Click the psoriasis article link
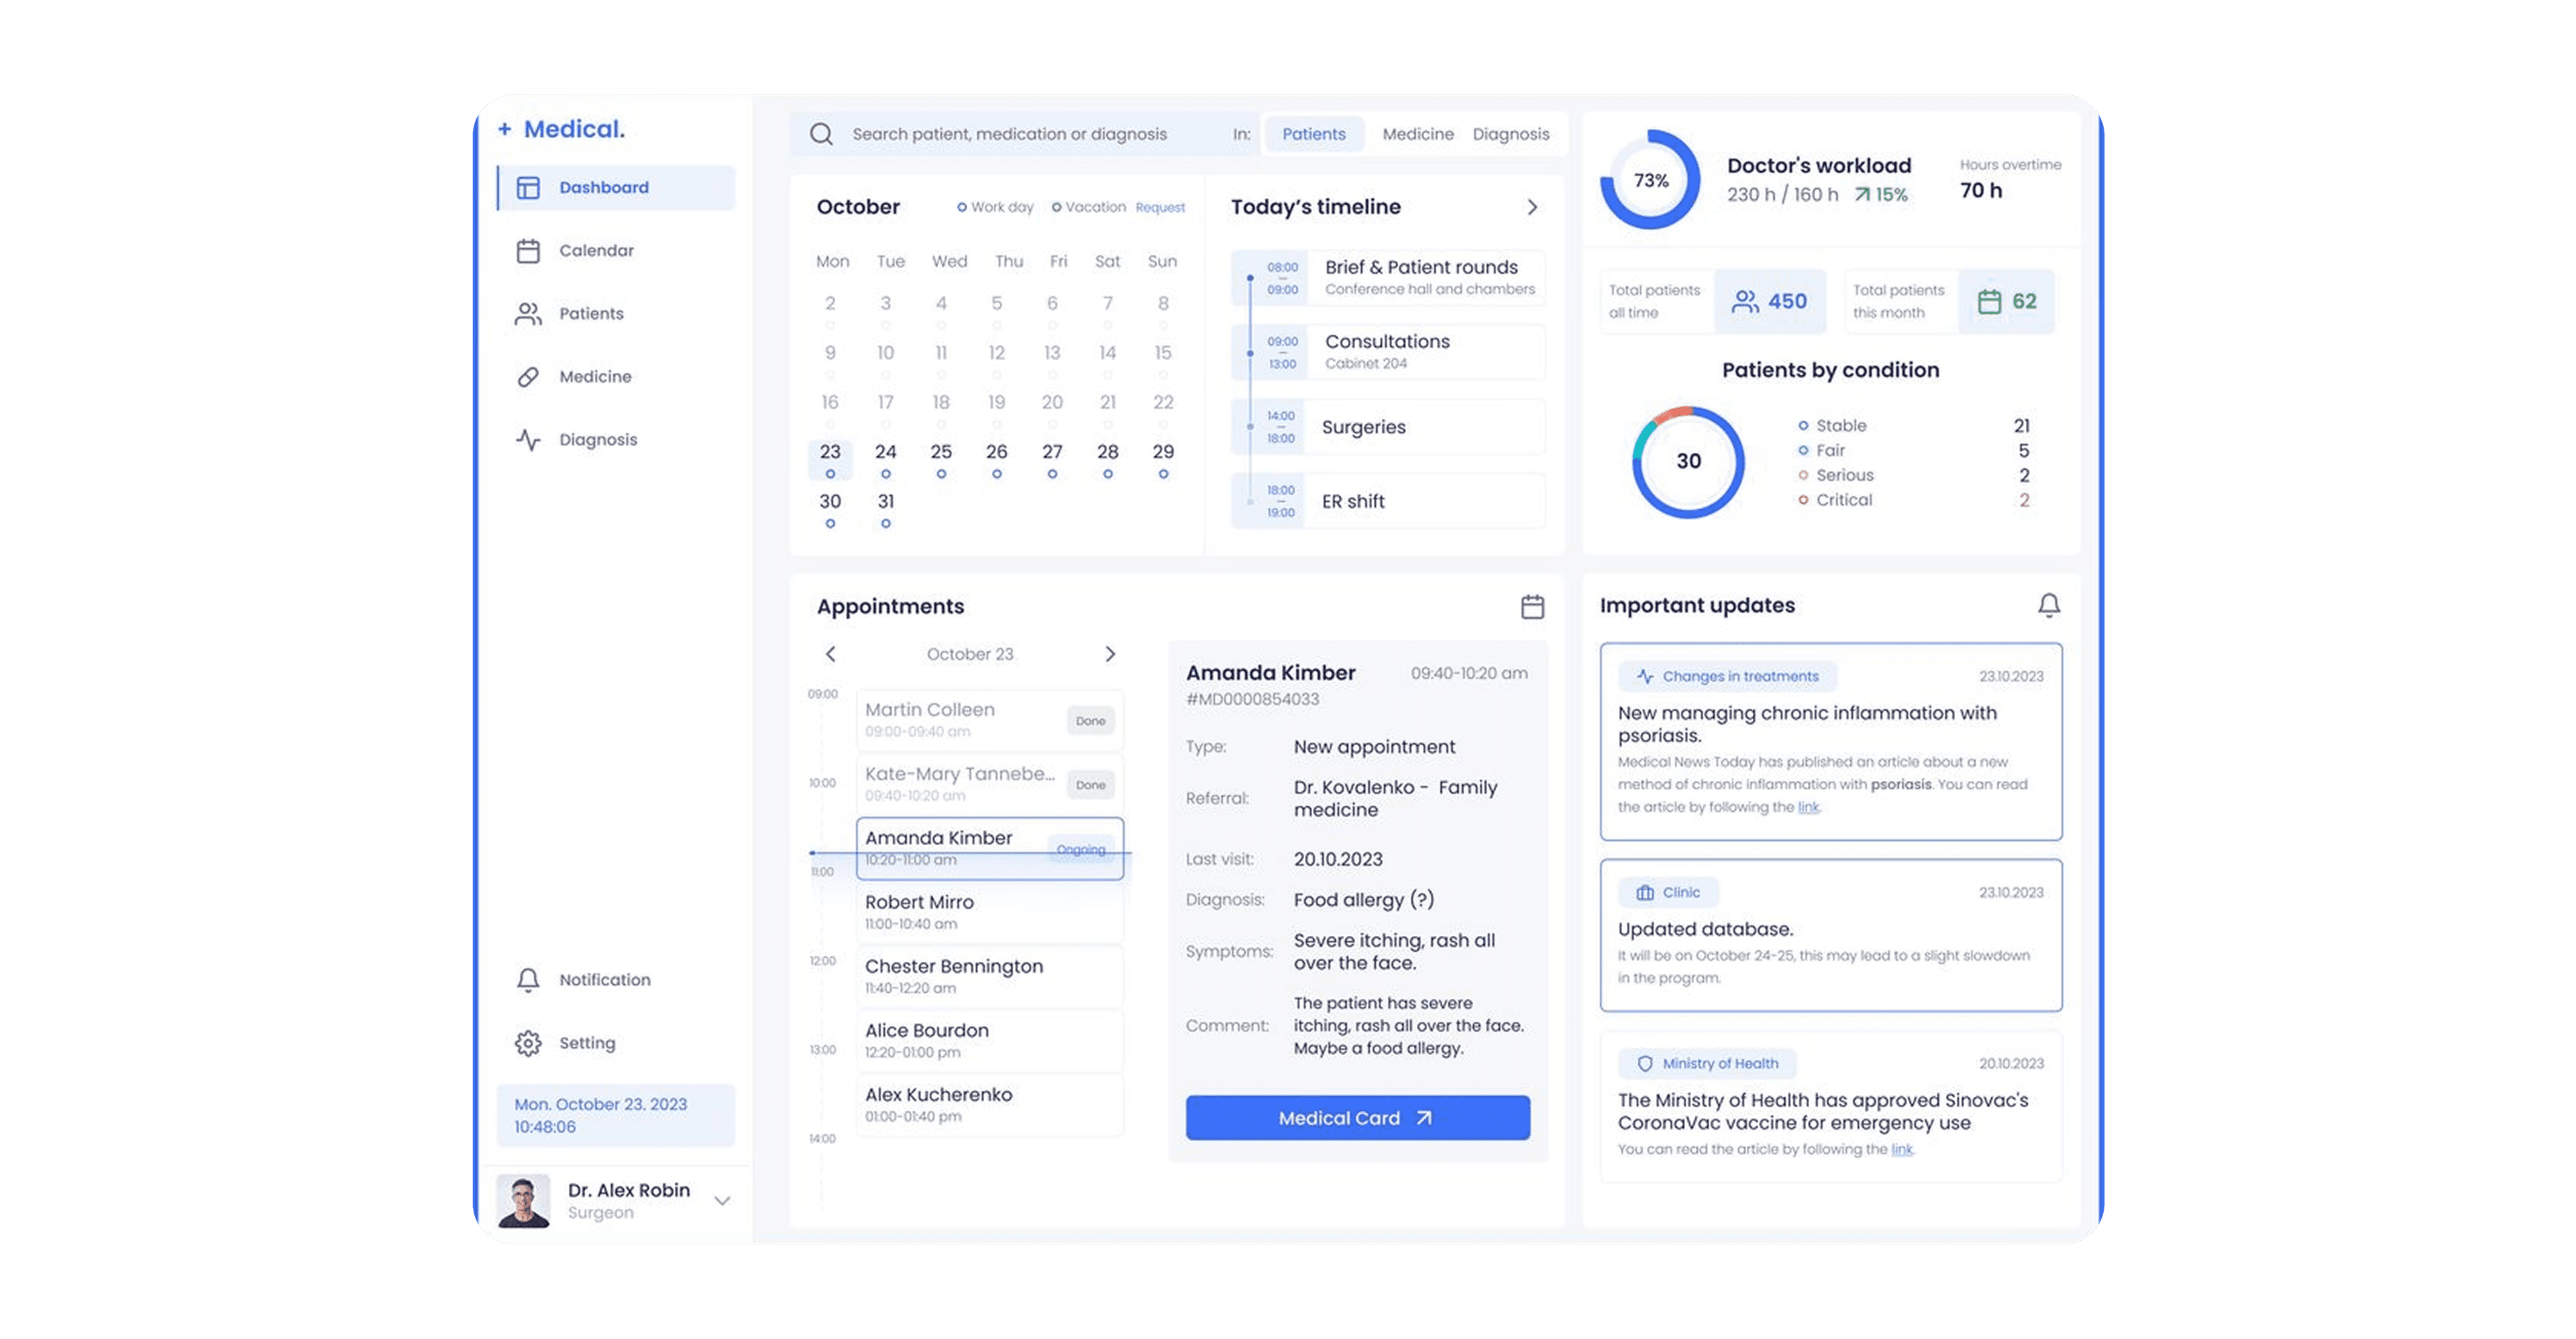This screenshot has height=1339, width=2576. [x=1808, y=808]
